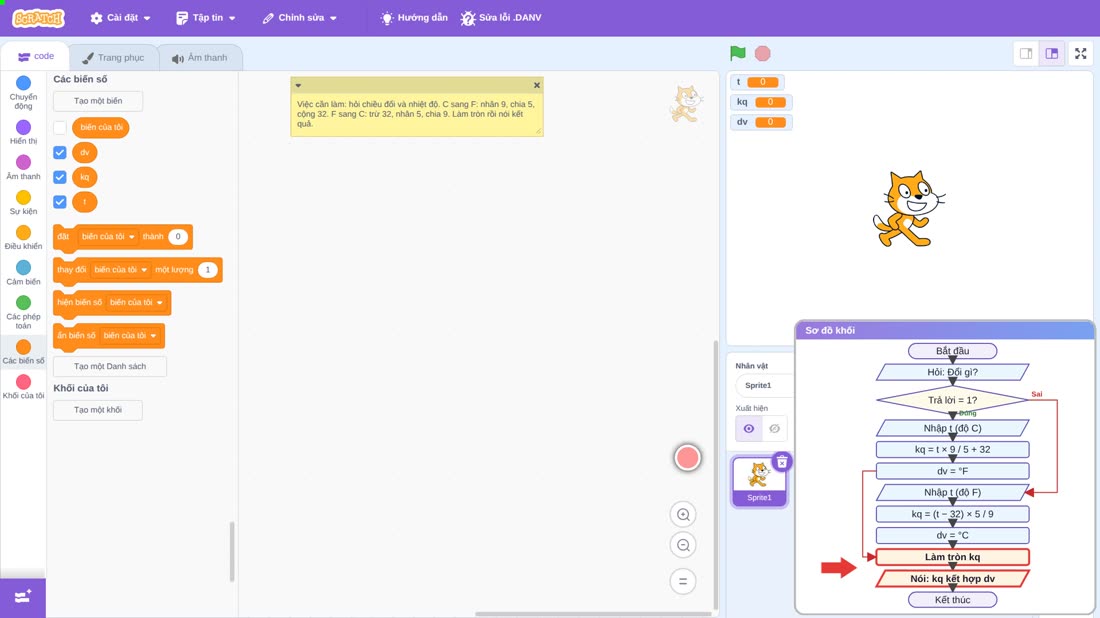Screen dimensions: 1100x618
Task: Delete Sprite1 with the trash icon
Action: 782,462
